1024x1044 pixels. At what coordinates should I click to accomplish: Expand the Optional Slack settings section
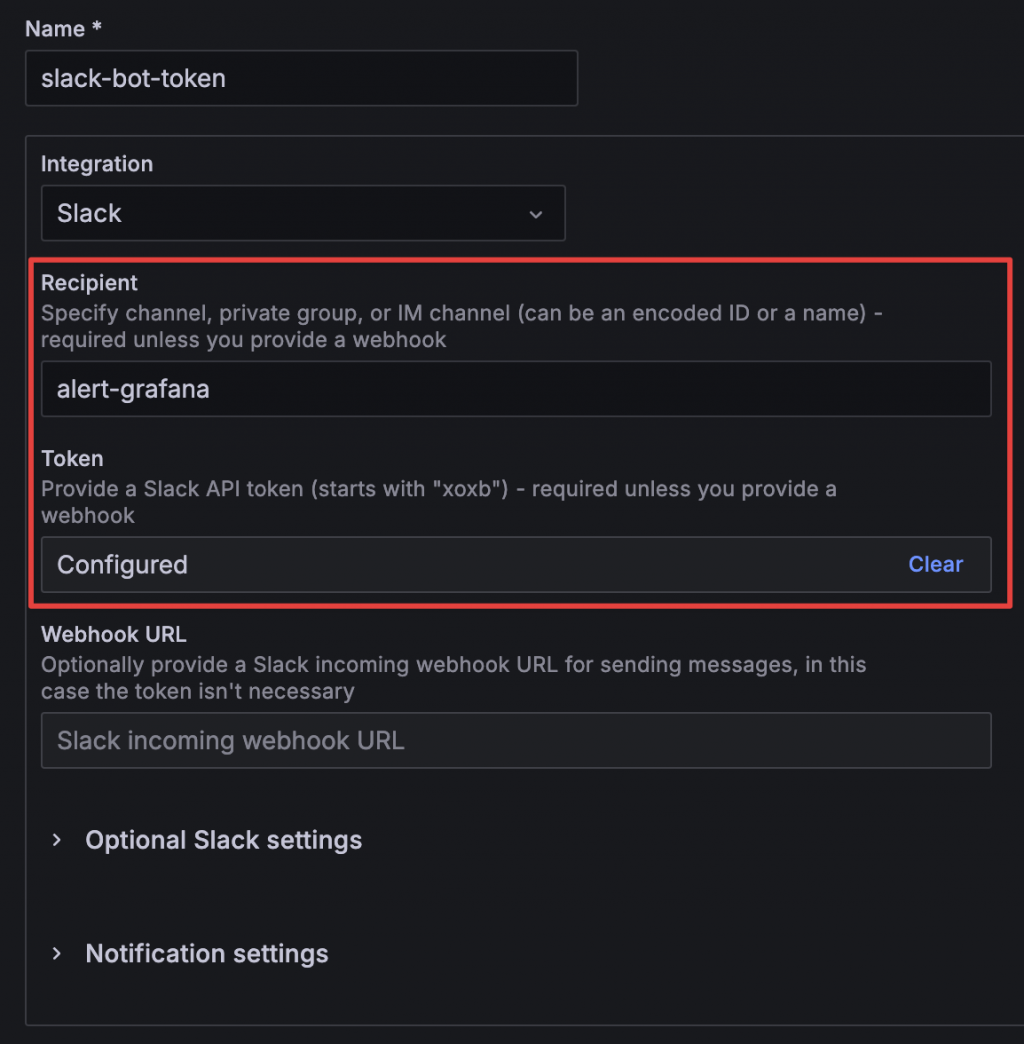tap(223, 840)
